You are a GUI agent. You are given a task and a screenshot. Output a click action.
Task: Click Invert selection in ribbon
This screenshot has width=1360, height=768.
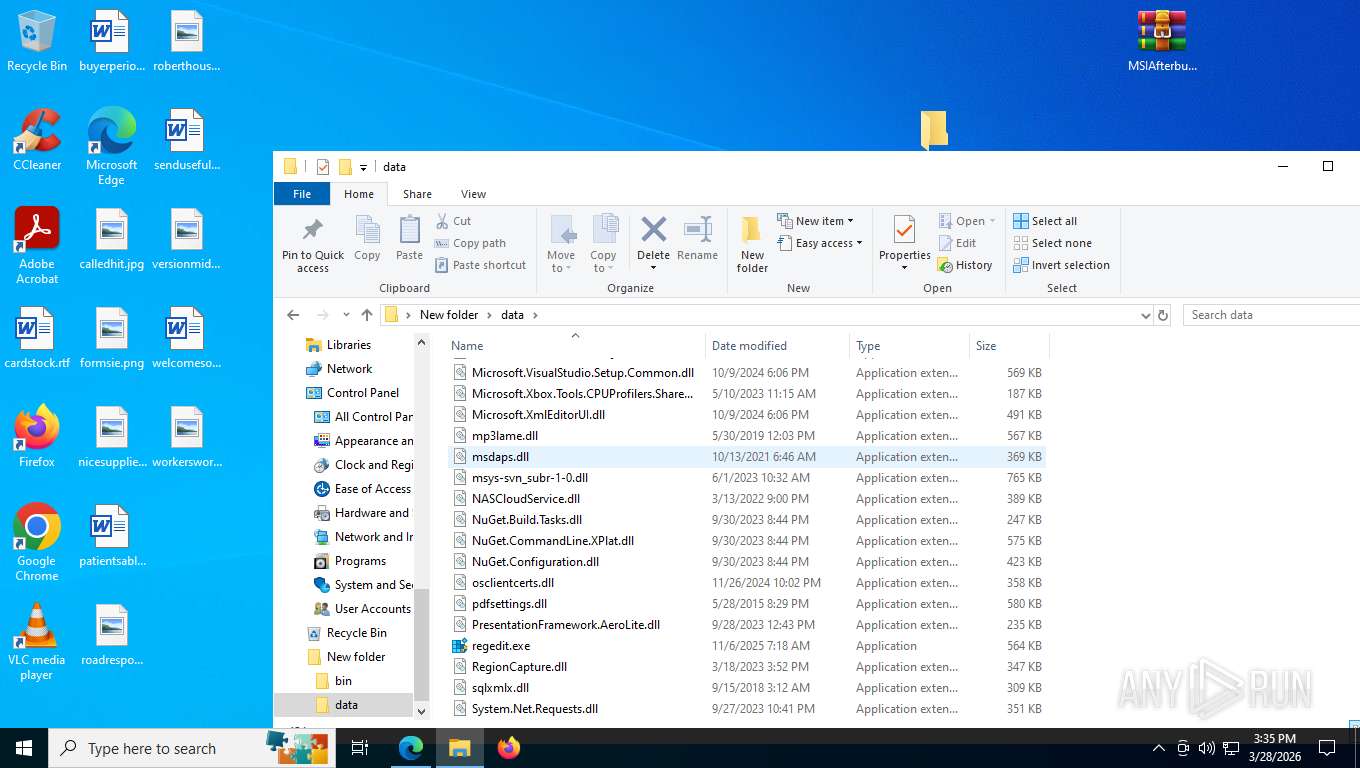pos(1061,265)
